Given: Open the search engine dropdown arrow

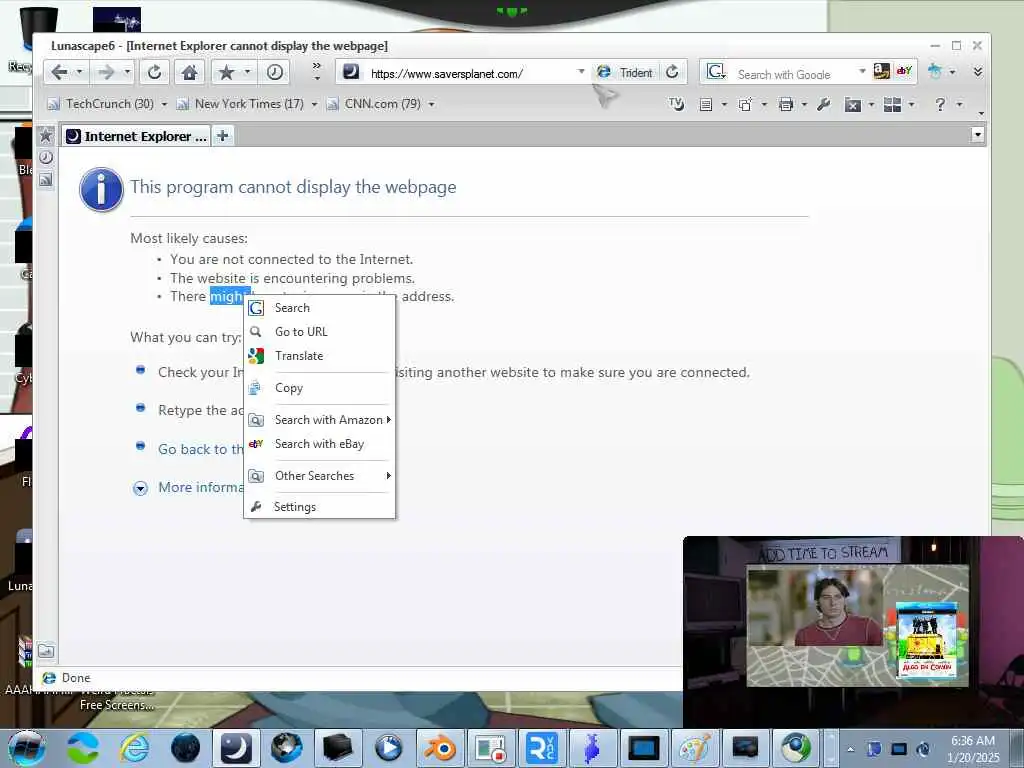Looking at the screenshot, I should pyautogui.click(x=862, y=71).
